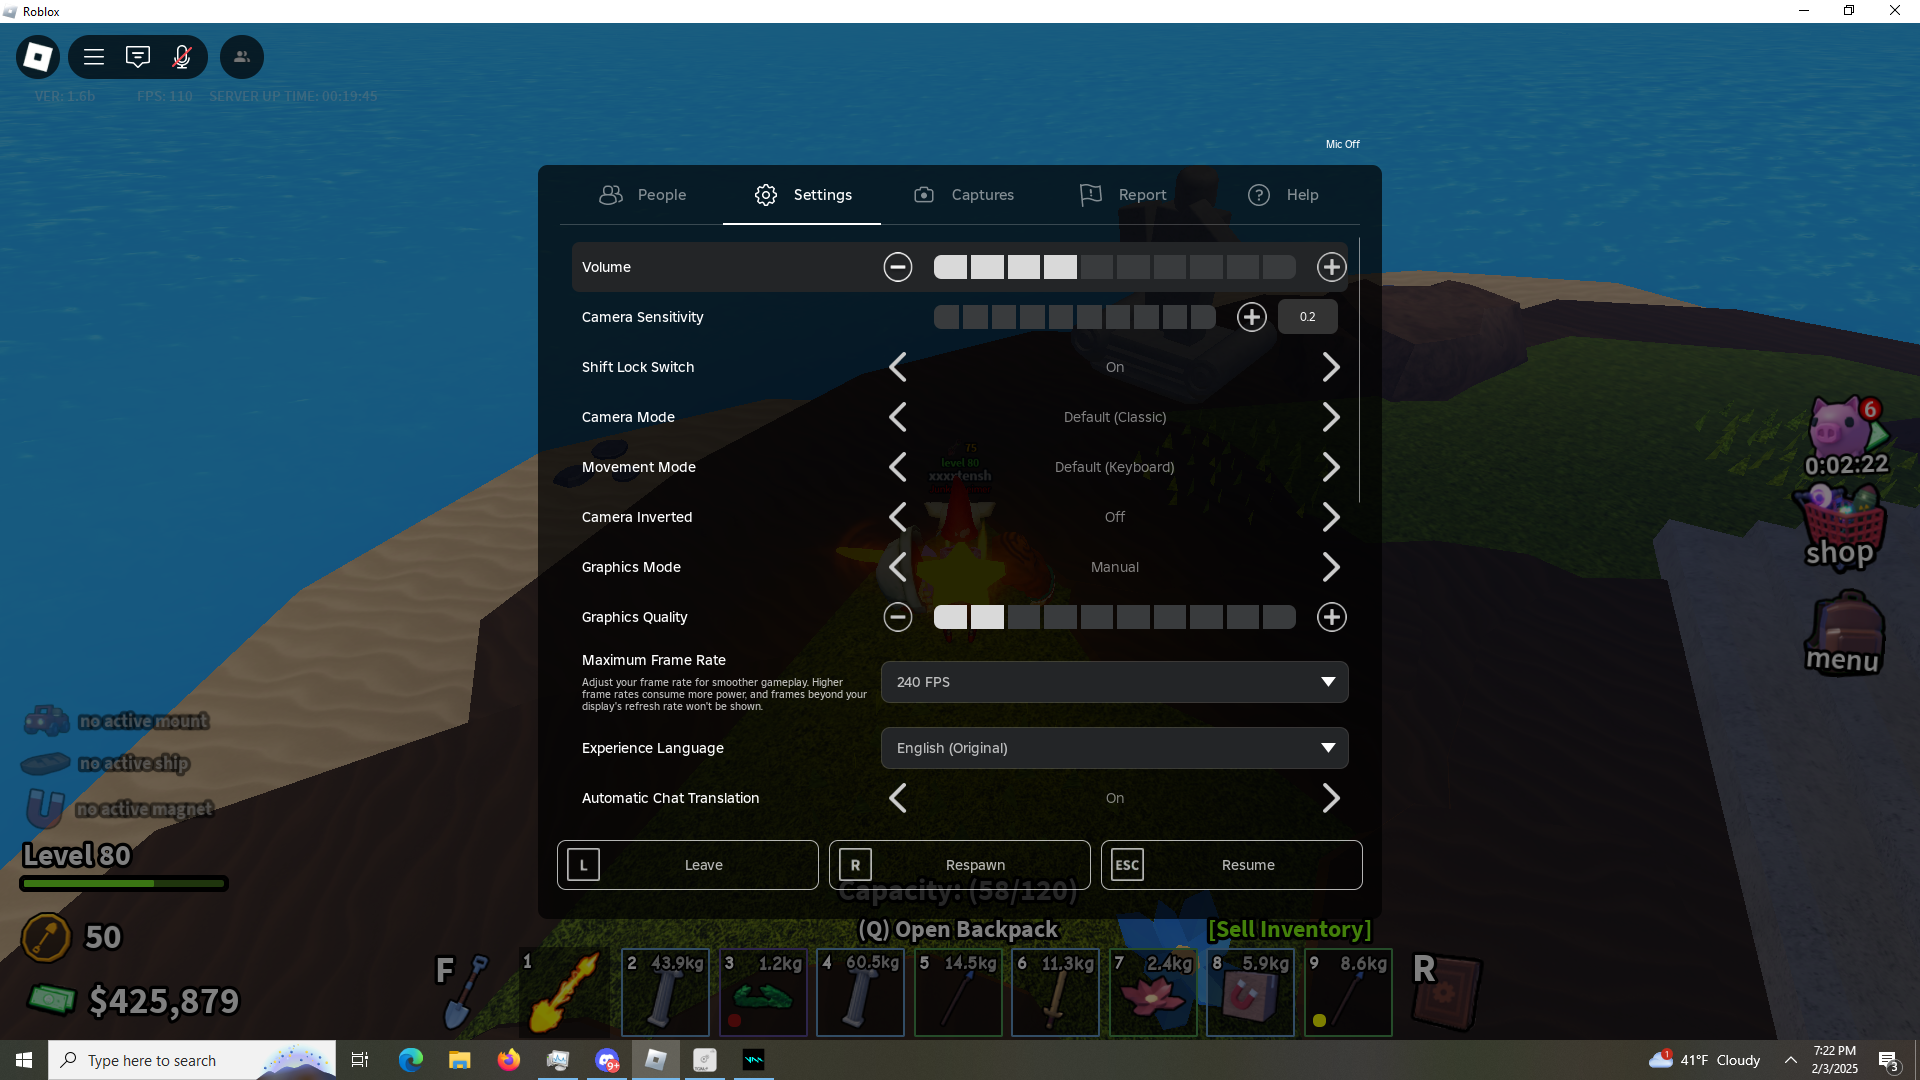Toggle Camera Inverted with right arrow
Image resolution: width=1920 pixels, height=1080 pixels.
pyautogui.click(x=1331, y=517)
